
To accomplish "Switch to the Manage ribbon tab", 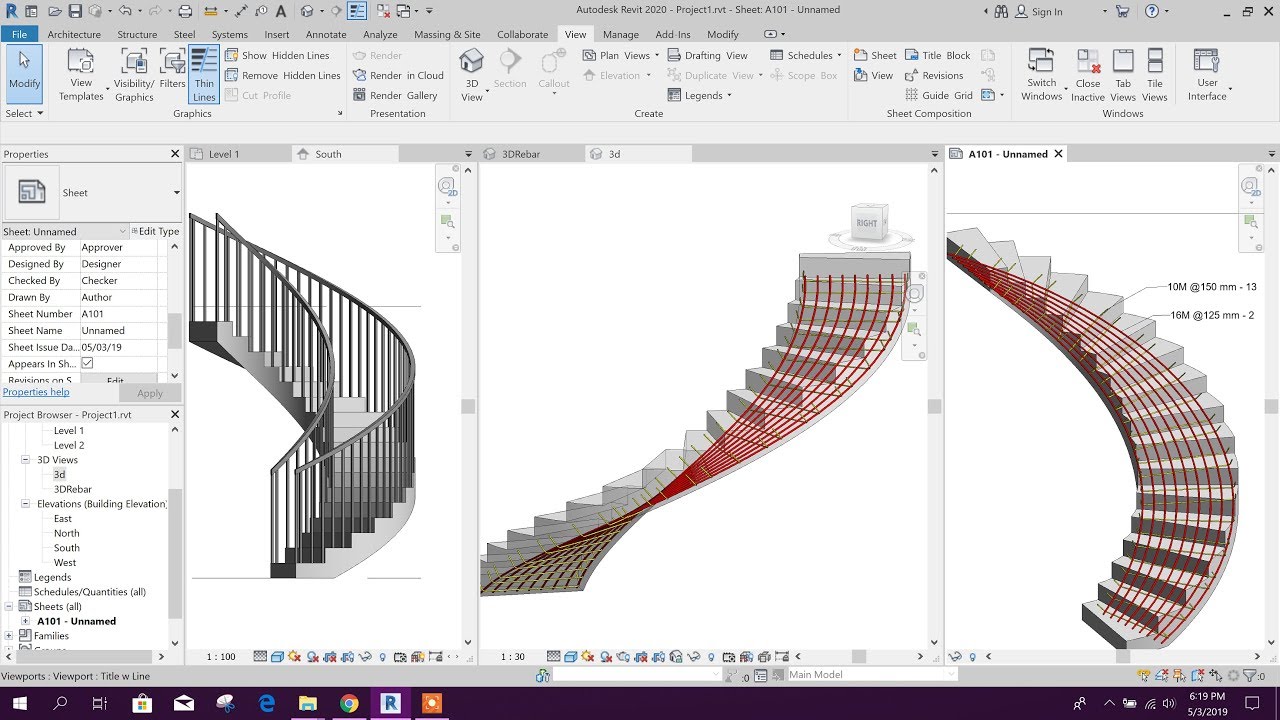I will (620, 33).
